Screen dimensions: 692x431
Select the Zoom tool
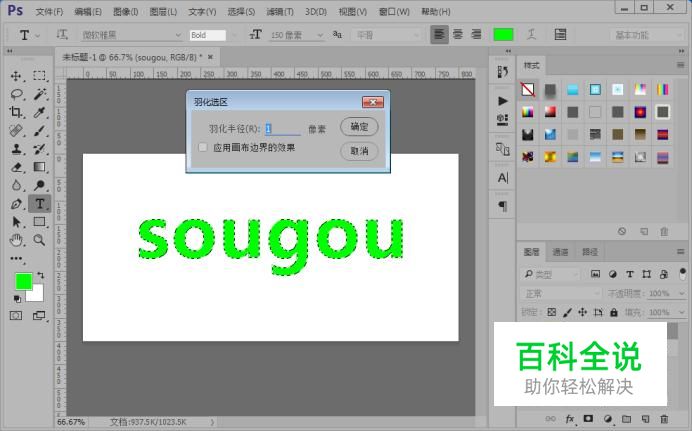pyautogui.click(x=39, y=240)
